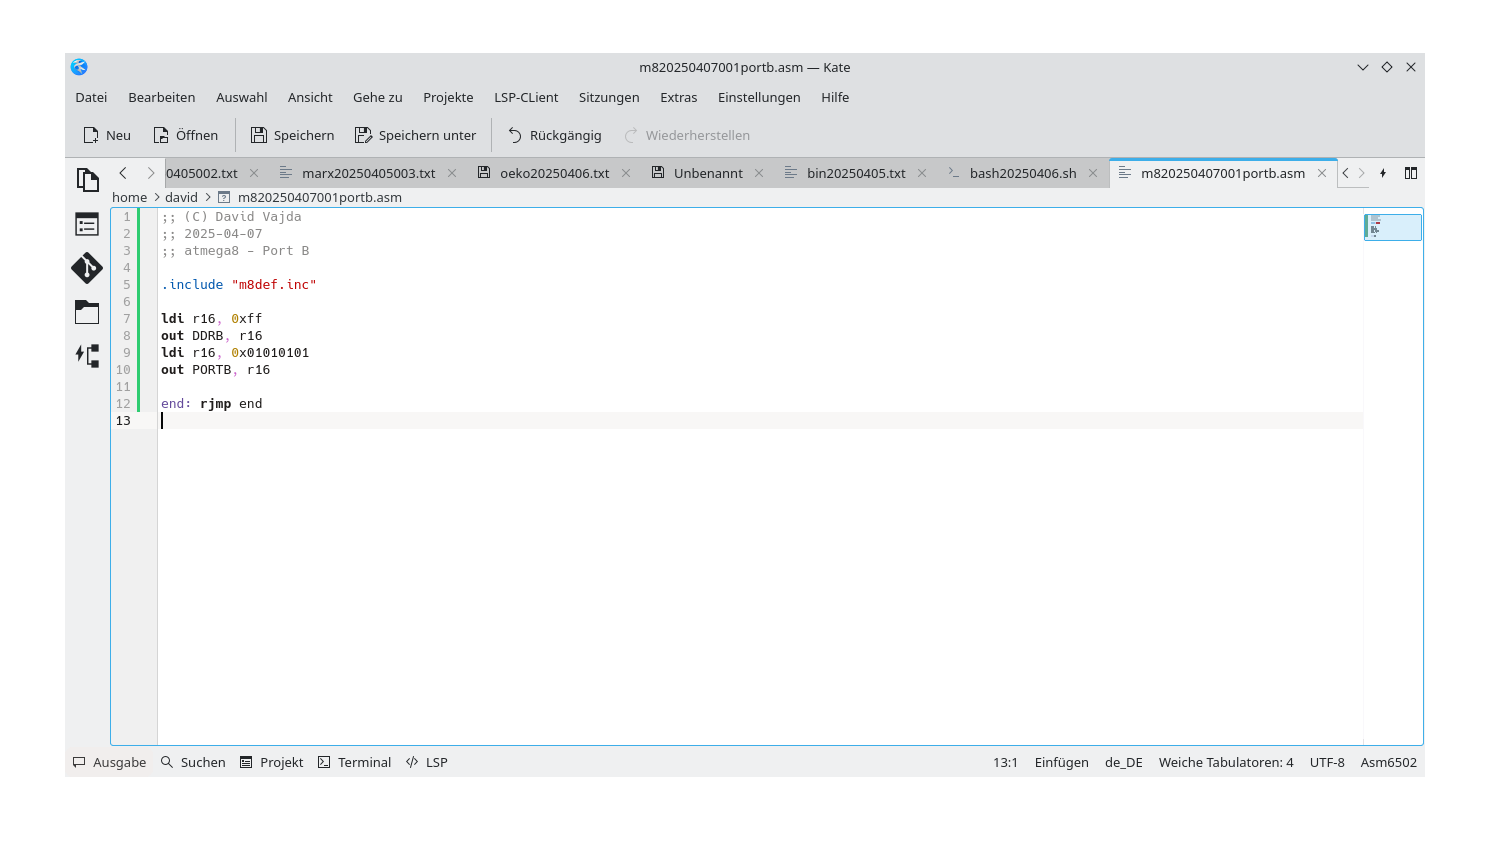This screenshot has height=854, width=1490.
Task: Click the minimap preview on the right
Action: click(x=1393, y=226)
